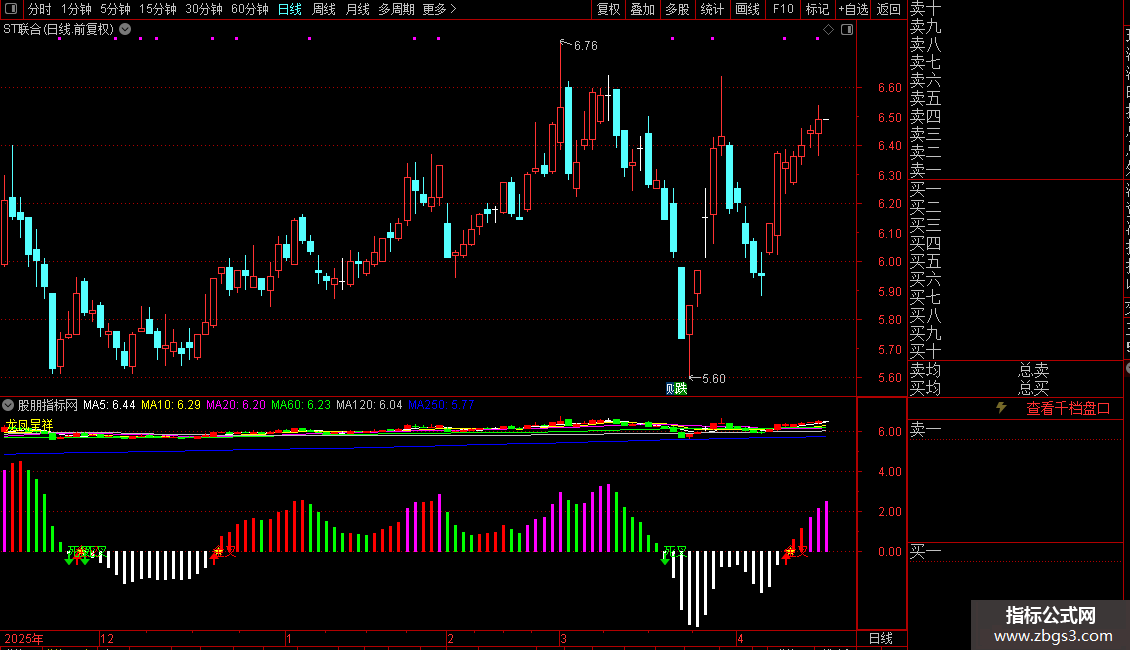Screen dimensions: 1130x650
Task: Click the month 12 marker on timeline
Action: click(107, 638)
